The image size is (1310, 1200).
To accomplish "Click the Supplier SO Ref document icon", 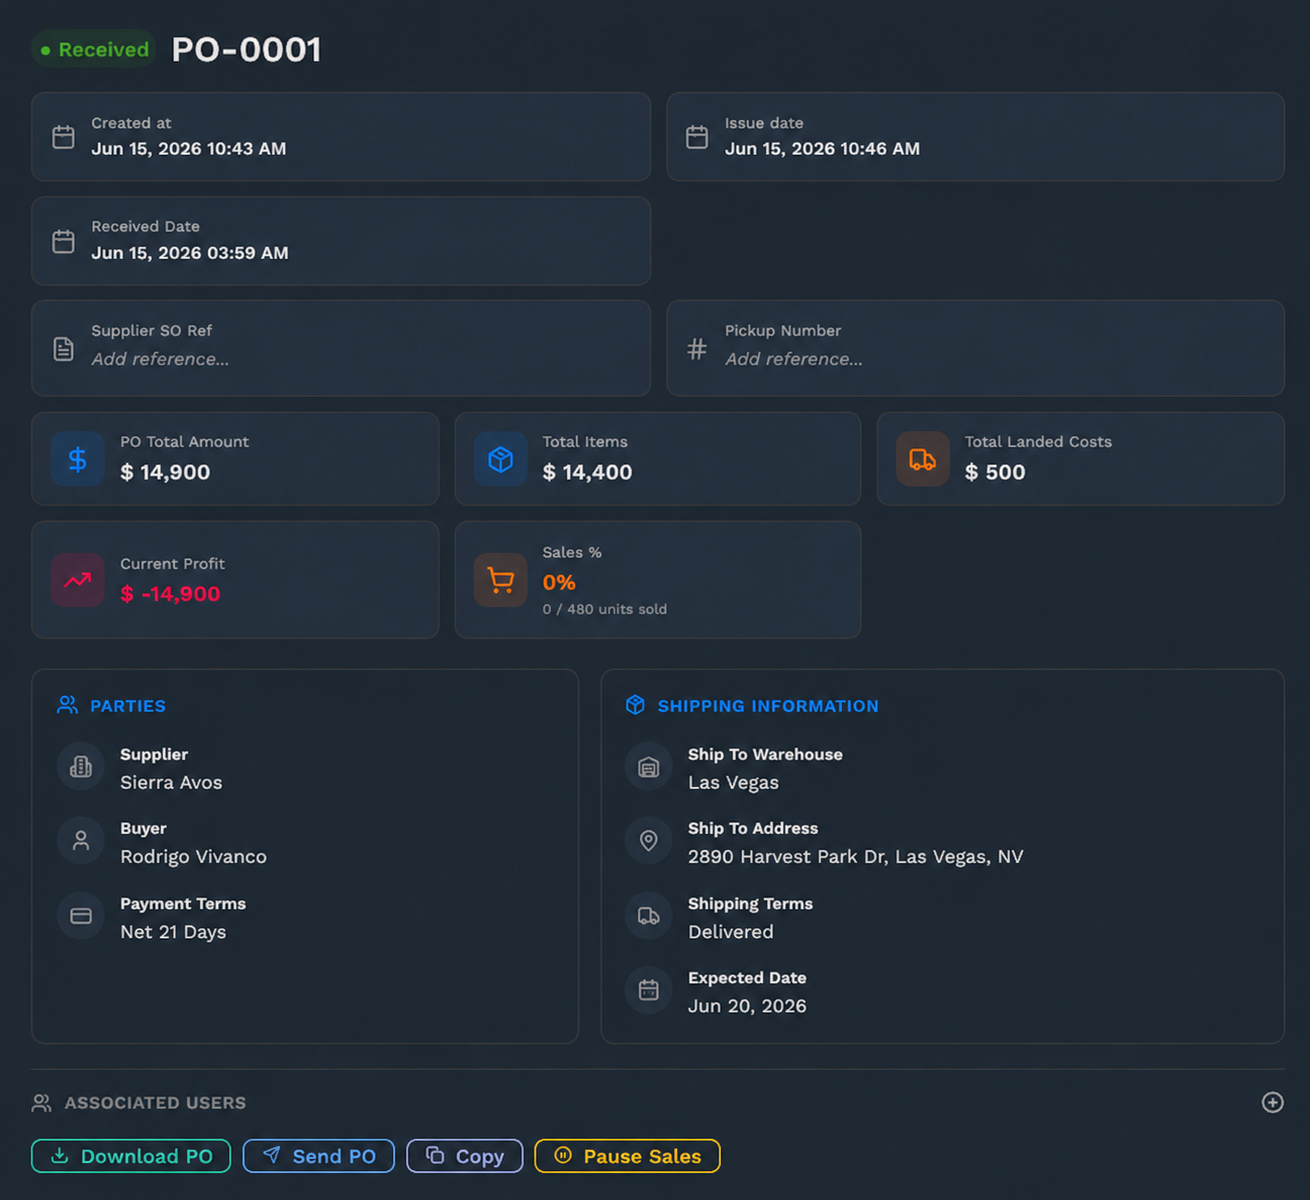I will (63, 348).
